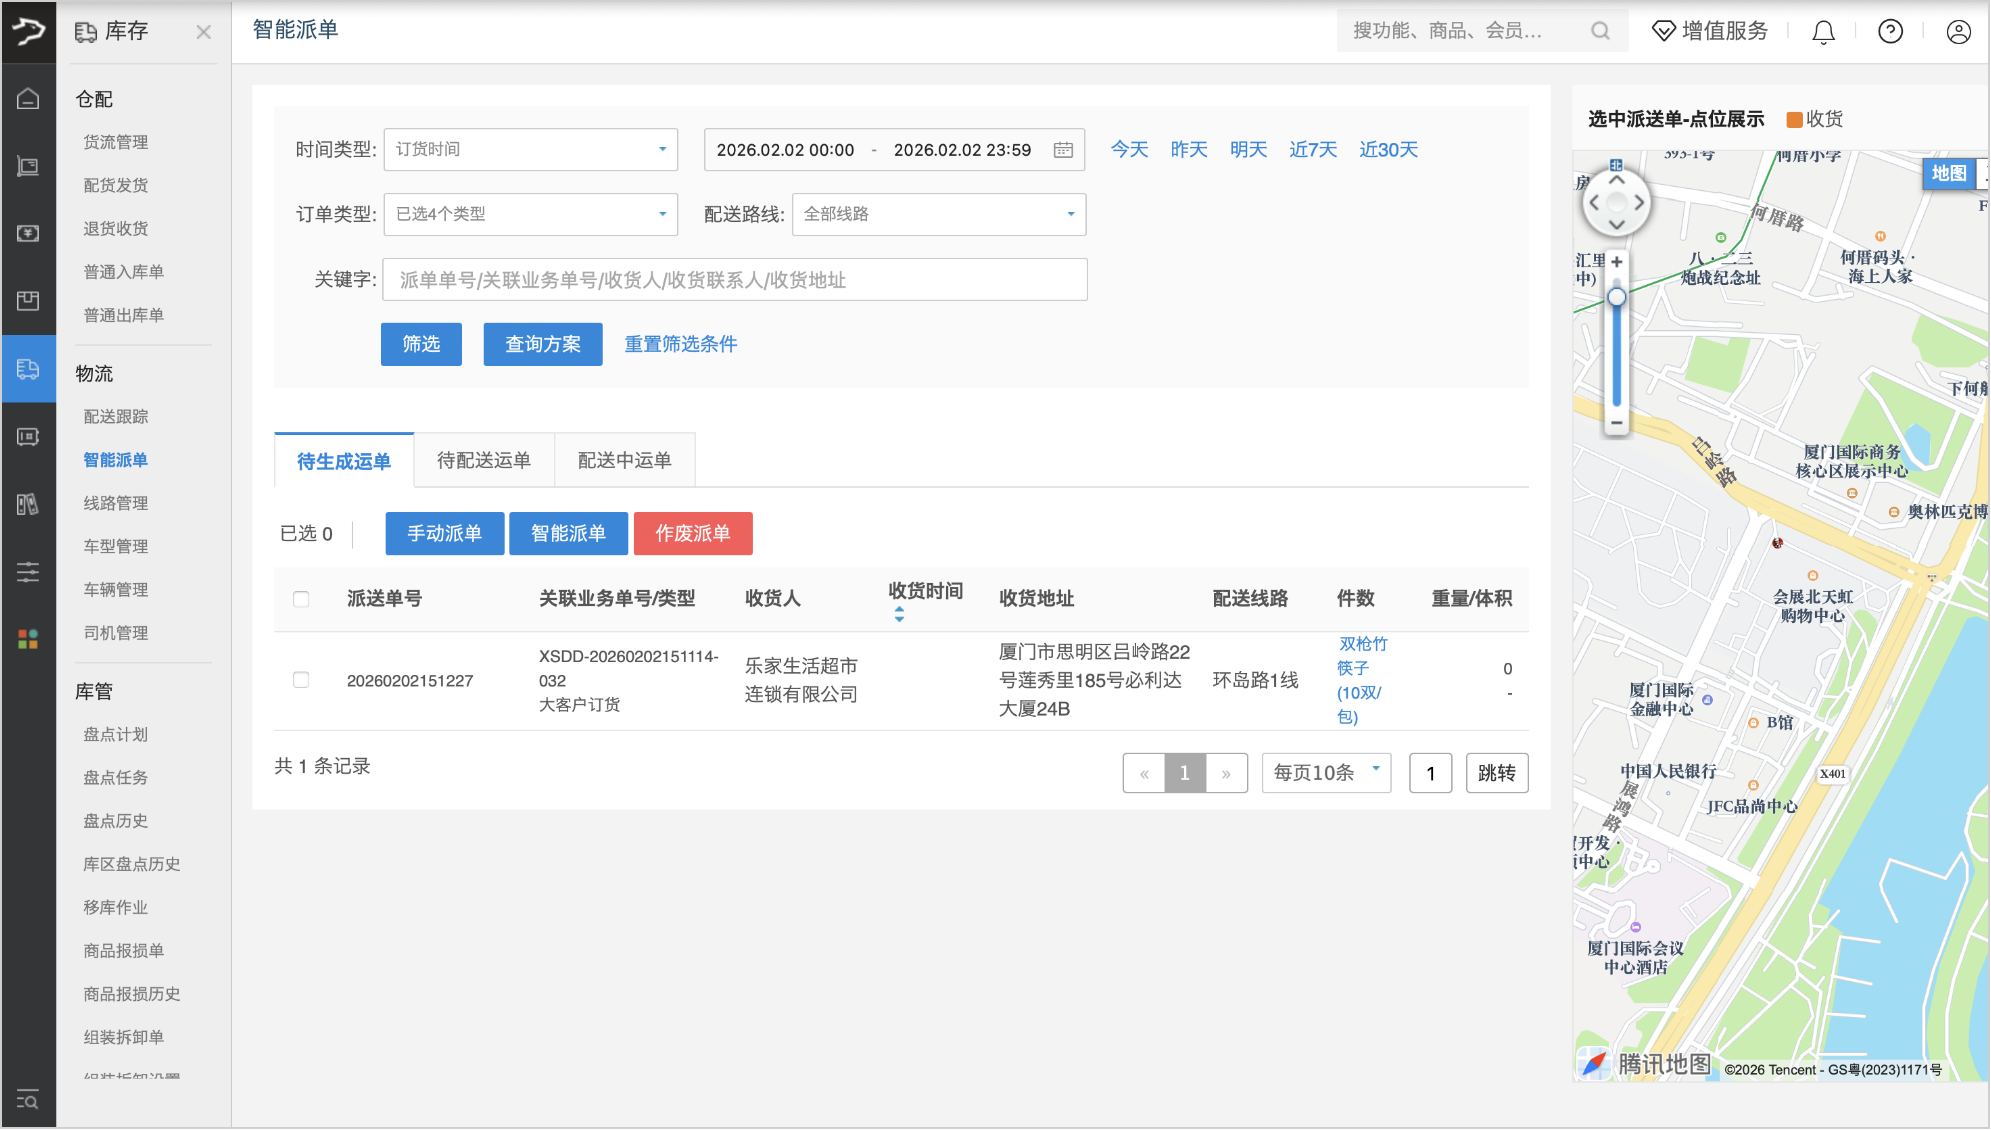Open the user account profile icon
The height and width of the screenshot is (1130, 1991).
(x=1958, y=32)
